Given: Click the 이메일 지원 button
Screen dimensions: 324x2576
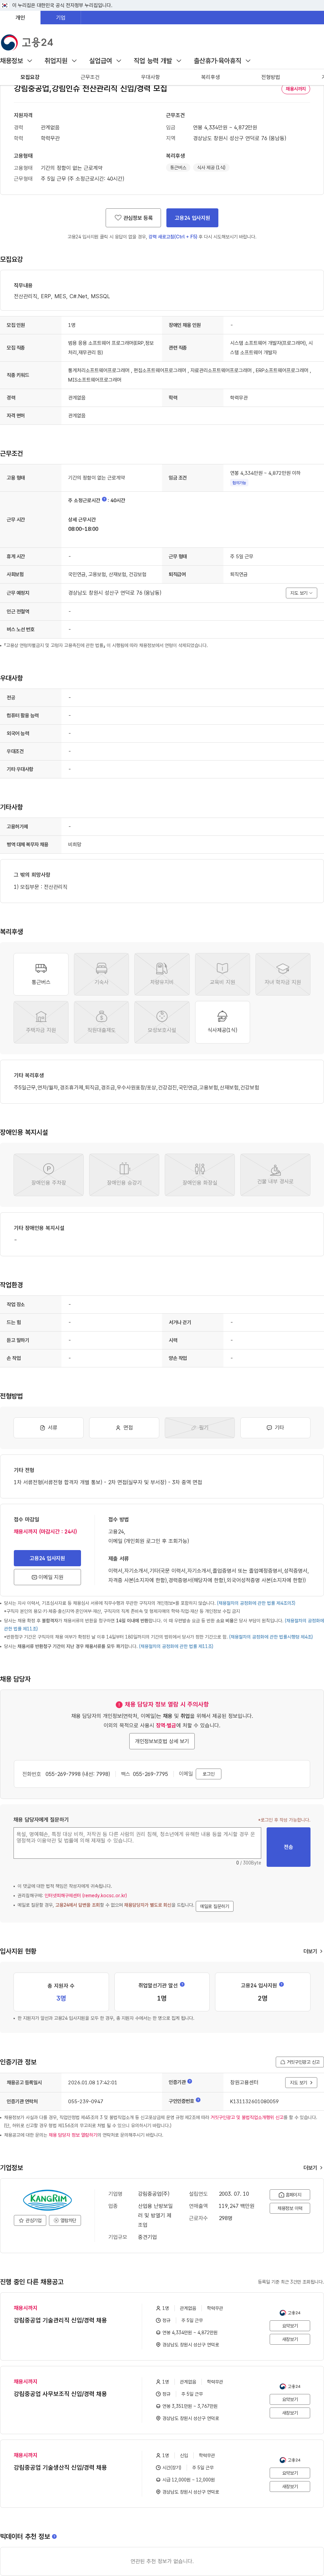Looking at the screenshot, I should 47,1577.
